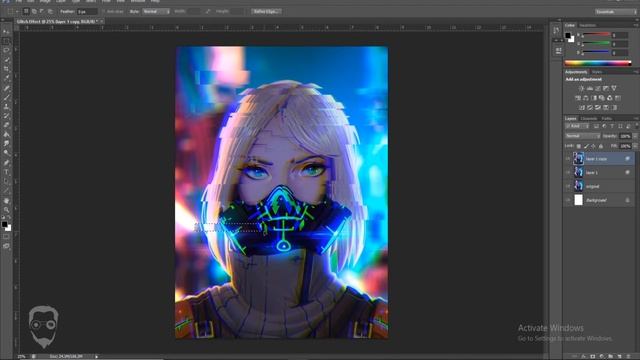This screenshot has width=640, height=360.
Task: Switch to the Swatches tab
Action: coord(588,25)
